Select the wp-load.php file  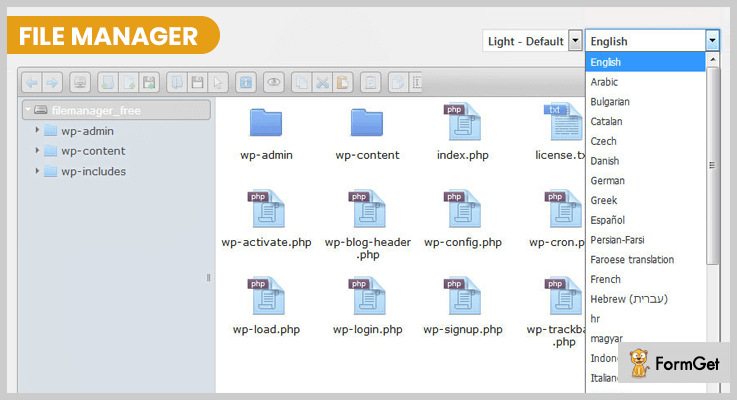coord(267,306)
